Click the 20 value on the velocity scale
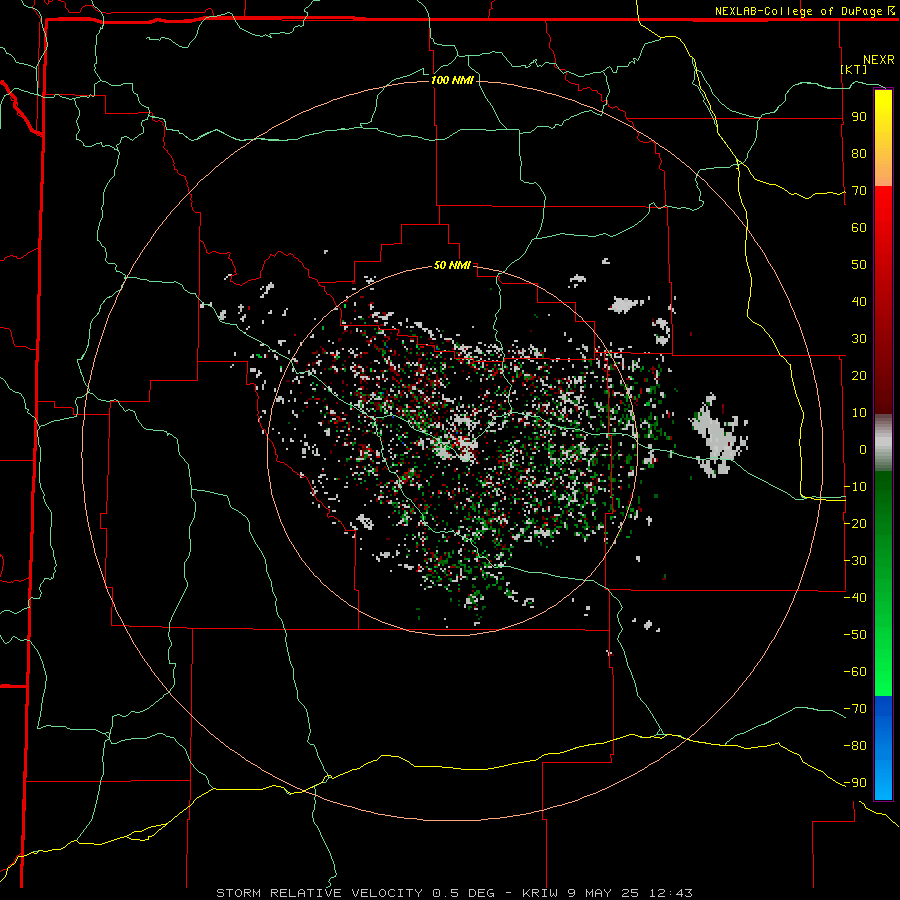 pyautogui.click(x=859, y=375)
